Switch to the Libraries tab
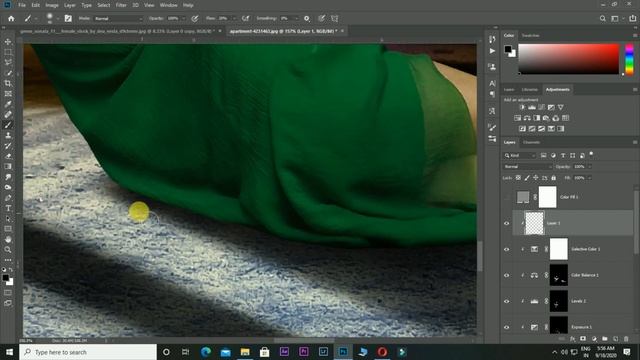 (x=530, y=89)
